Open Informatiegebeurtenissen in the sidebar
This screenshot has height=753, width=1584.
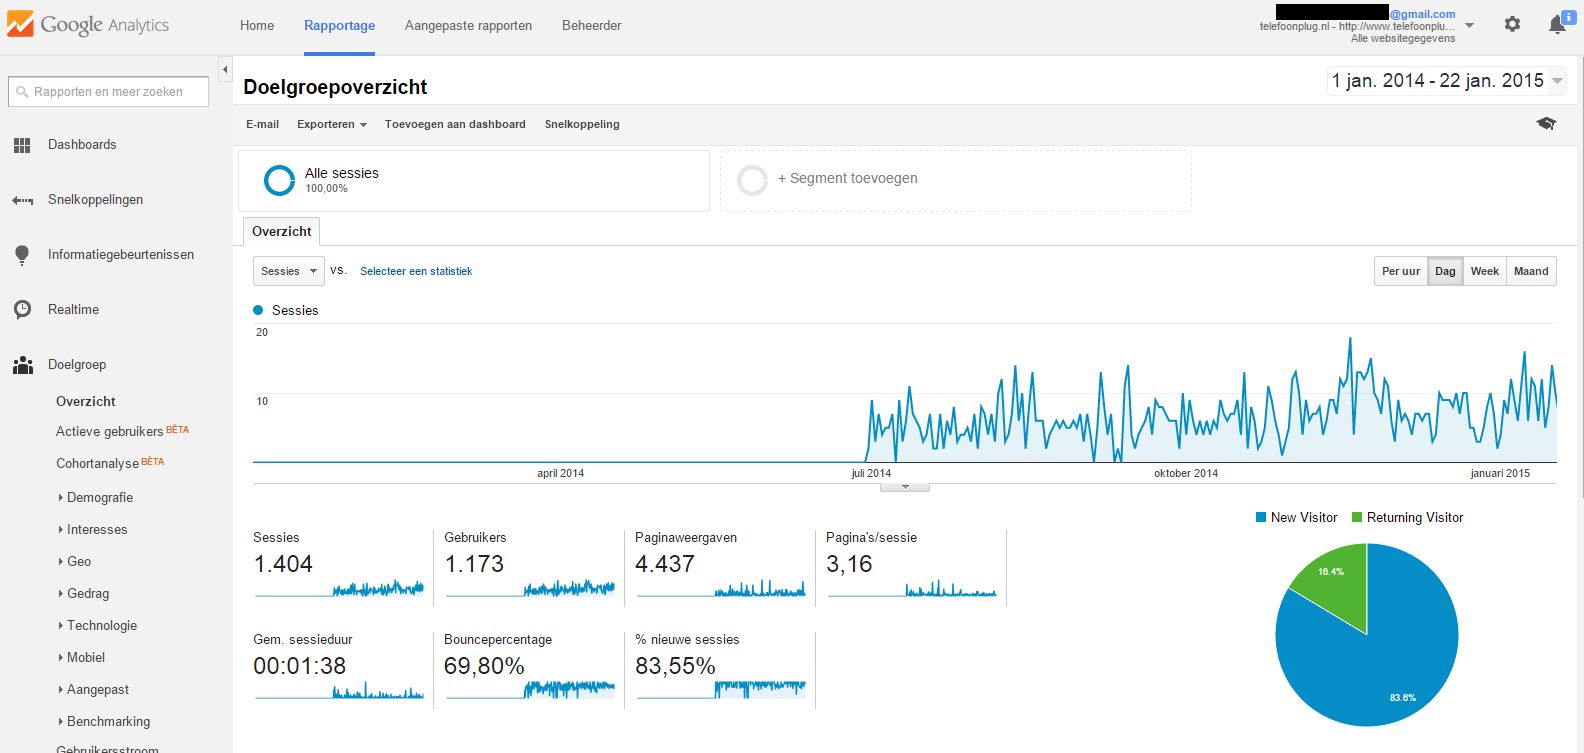click(x=121, y=255)
